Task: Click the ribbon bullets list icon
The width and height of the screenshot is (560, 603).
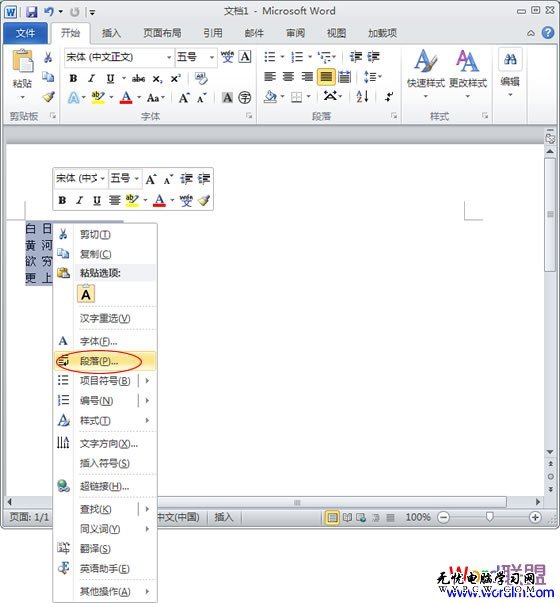Action: [270, 57]
